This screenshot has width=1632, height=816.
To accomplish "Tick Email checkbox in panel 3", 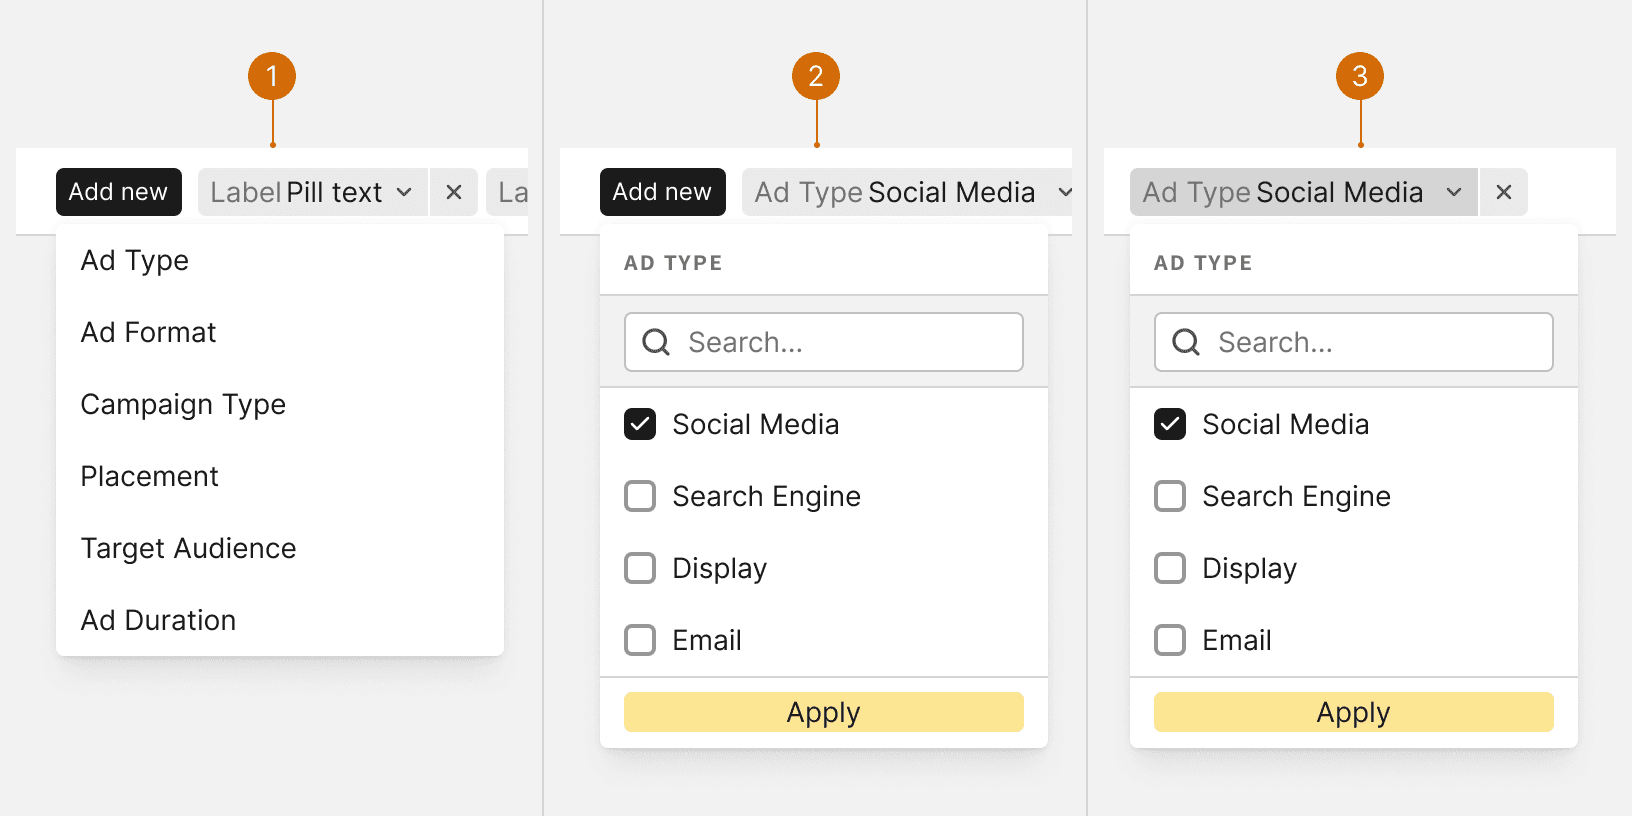I will (1170, 640).
